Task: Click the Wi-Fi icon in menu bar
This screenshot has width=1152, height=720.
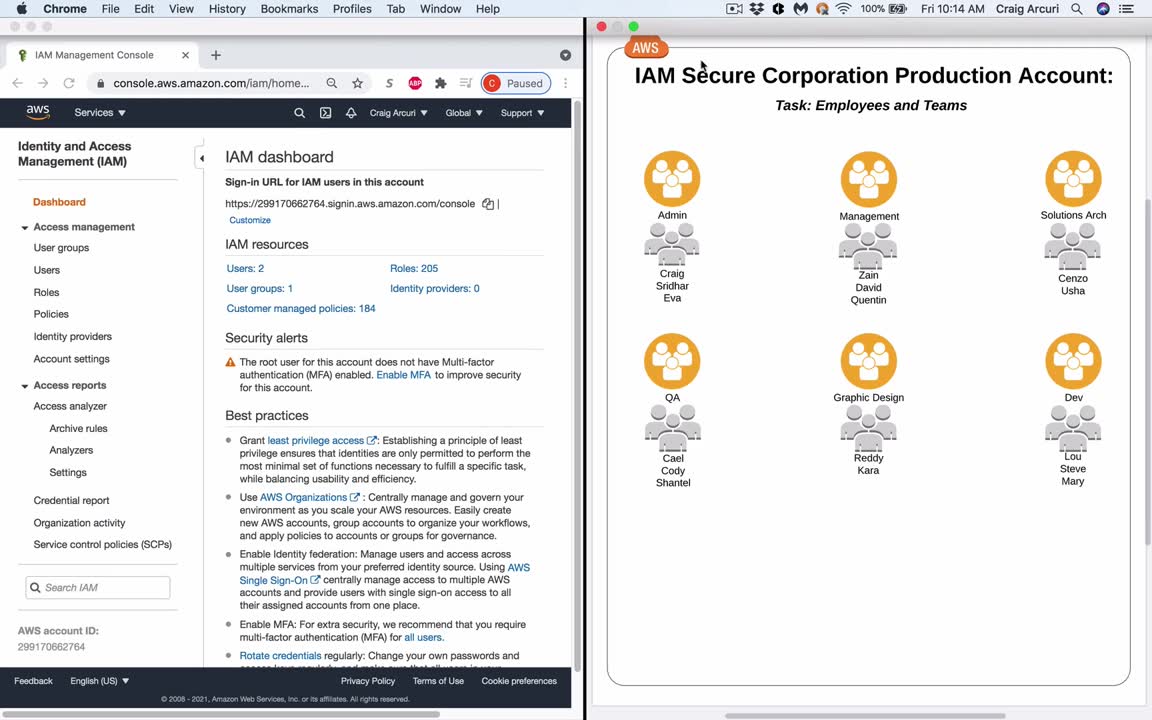Action: tap(843, 9)
